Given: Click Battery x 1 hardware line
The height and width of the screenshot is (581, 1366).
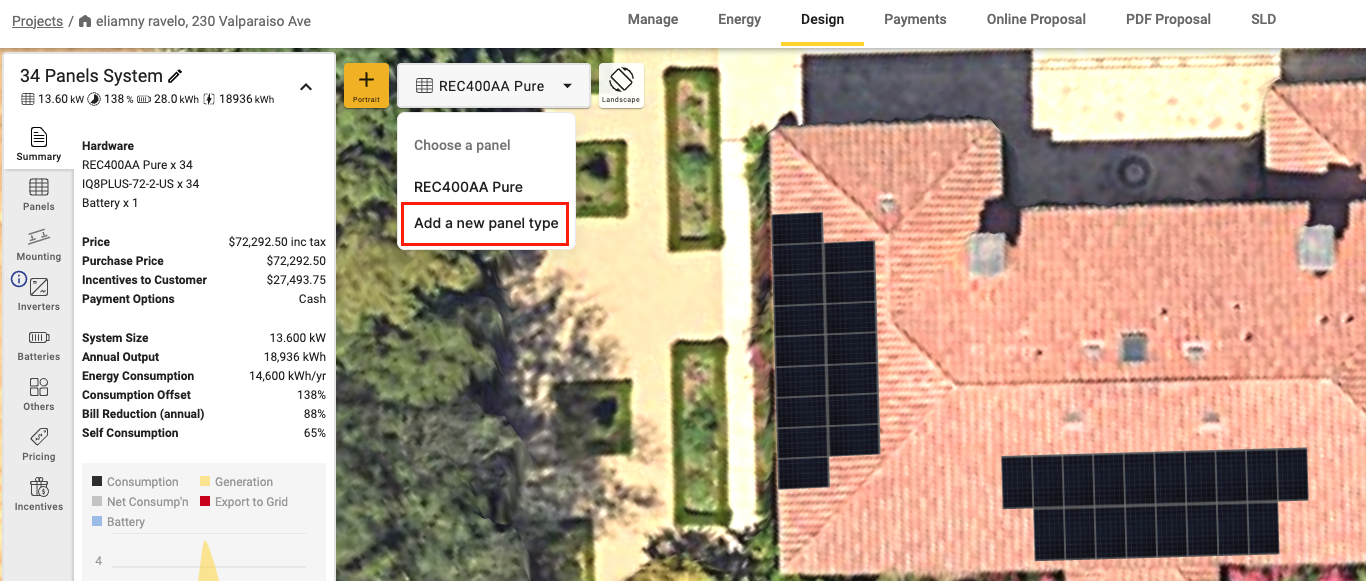Looking at the screenshot, I should pos(110,203).
